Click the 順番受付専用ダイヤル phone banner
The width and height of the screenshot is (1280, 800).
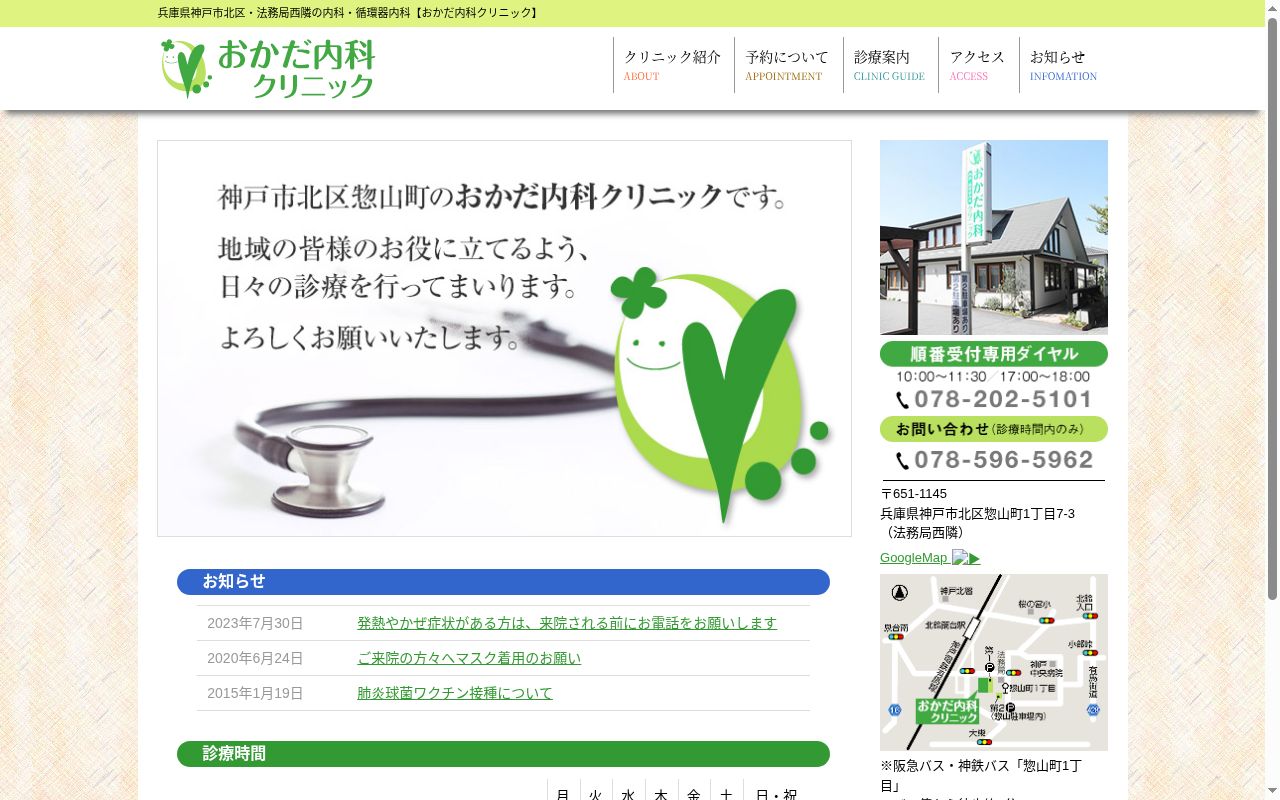(x=994, y=377)
